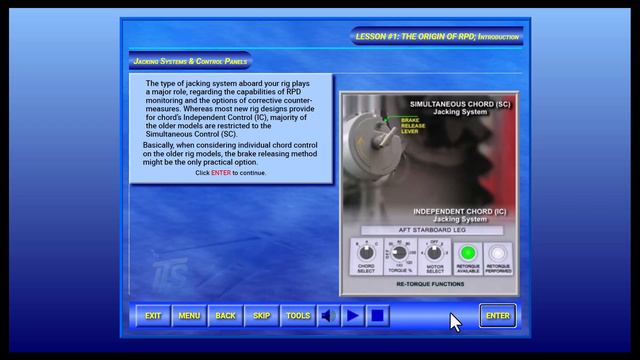Click the Retorque Performed indicator
The height and width of the screenshot is (360, 640).
[498, 253]
